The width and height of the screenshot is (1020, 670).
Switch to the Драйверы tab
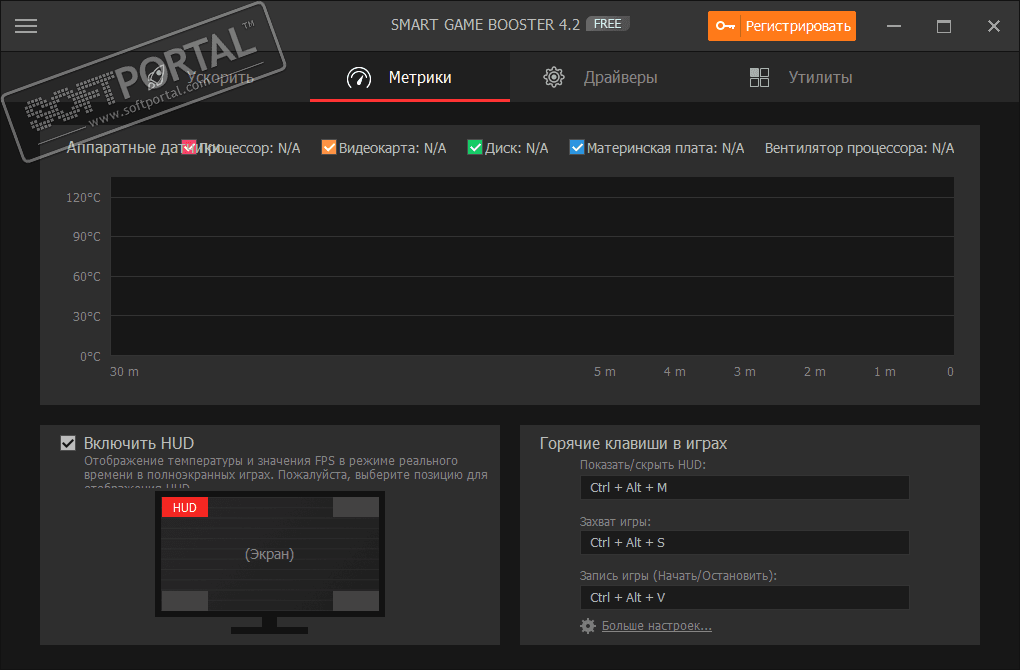coord(600,77)
